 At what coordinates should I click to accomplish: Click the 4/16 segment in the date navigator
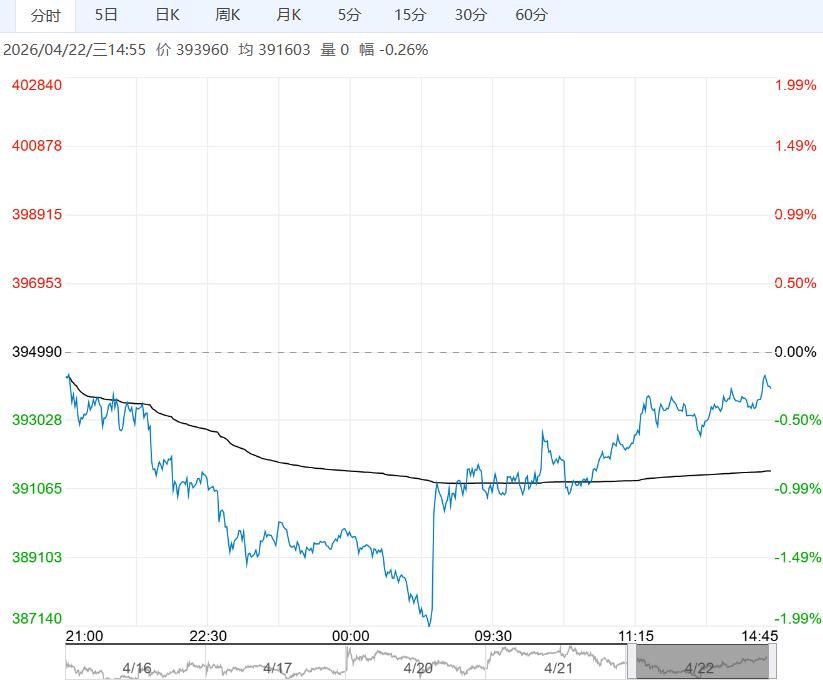[136, 666]
